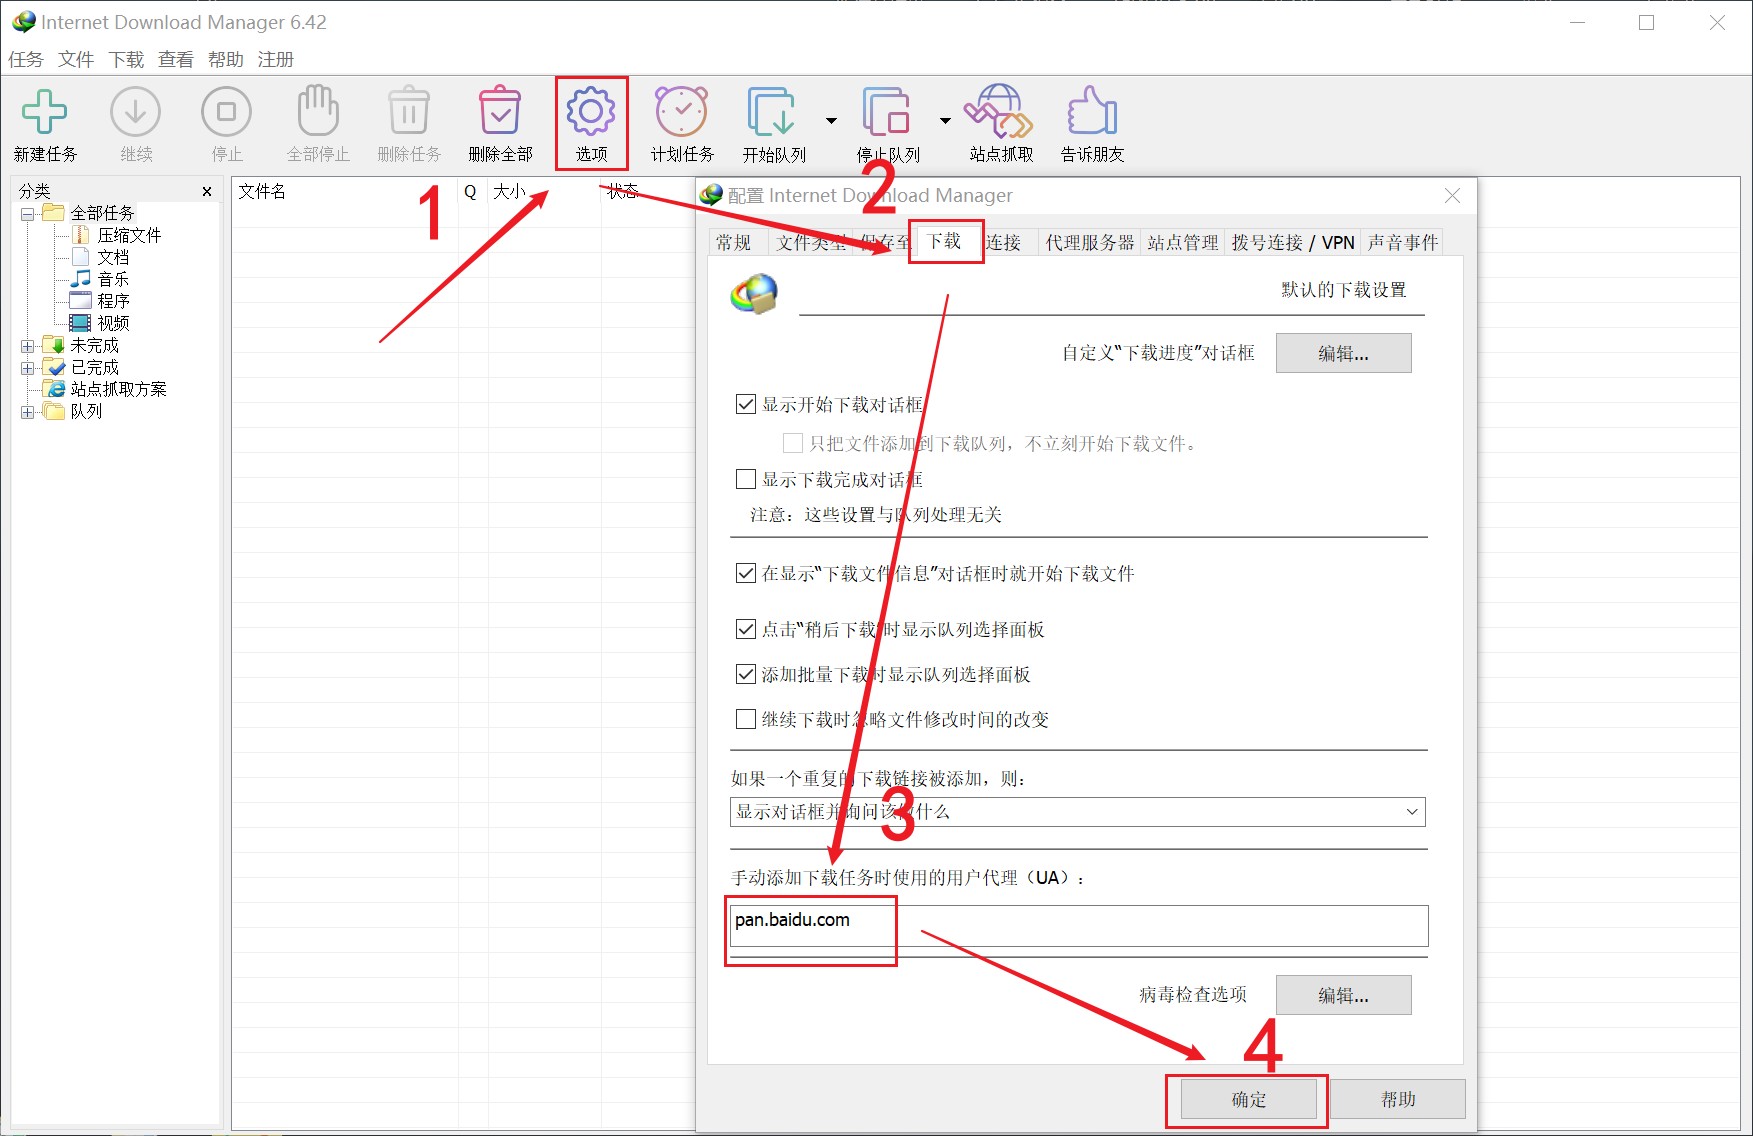1753x1136 pixels.
Task: Click the 删除任务 trash icon
Action: (409, 111)
